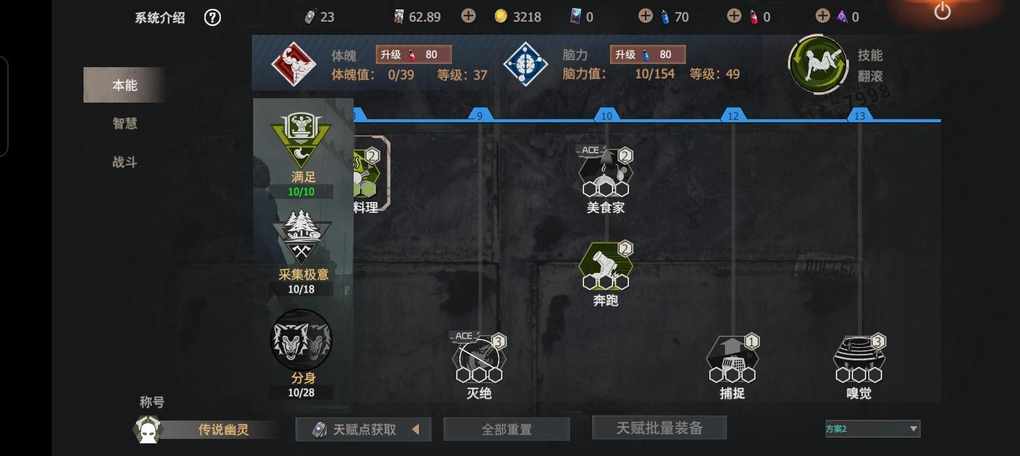The image size is (1020, 456).
Task: Expand 天赋点获取 with its arrow
Action: coord(415,429)
